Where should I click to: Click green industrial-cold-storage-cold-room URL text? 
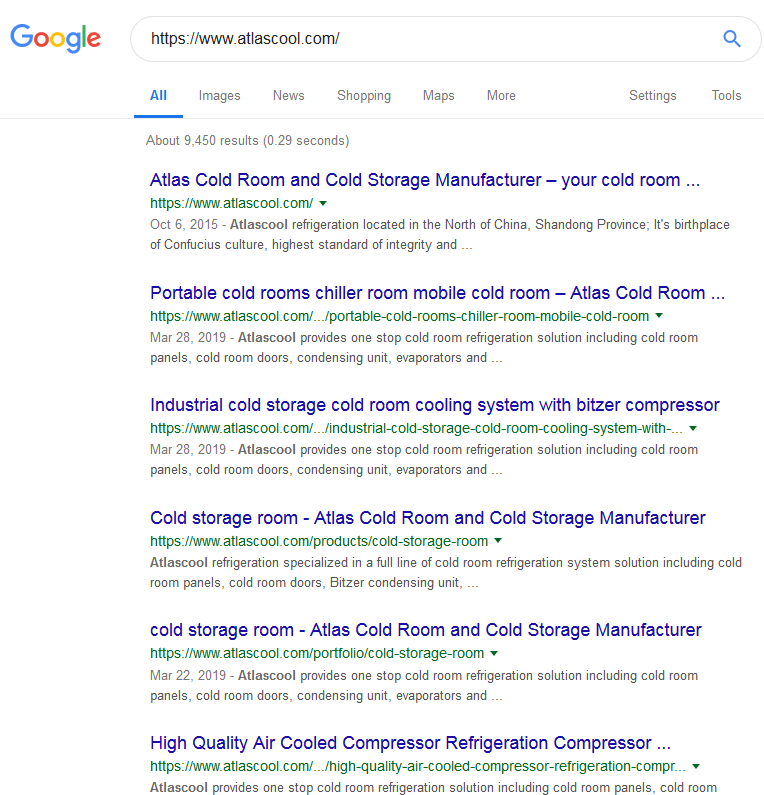[416, 428]
